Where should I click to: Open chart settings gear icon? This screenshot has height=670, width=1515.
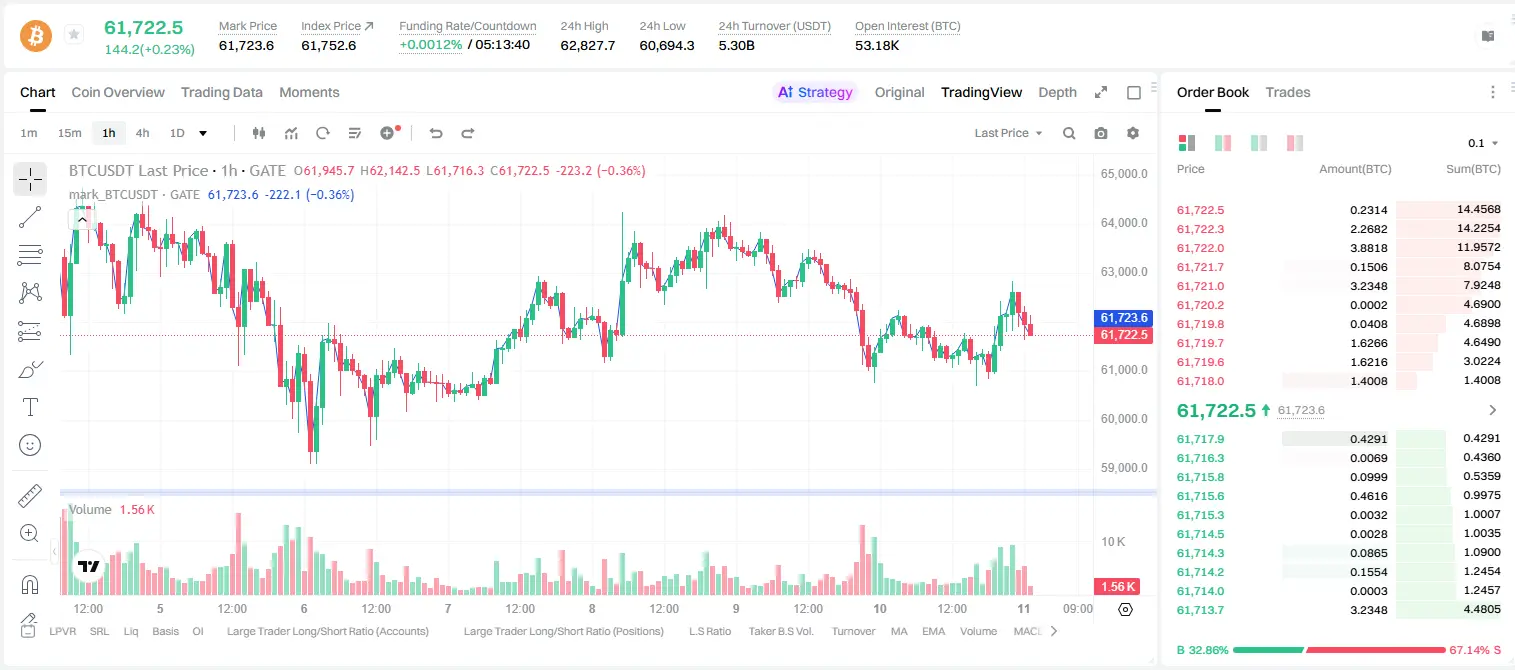pyautogui.click(x=1133, y=133)
